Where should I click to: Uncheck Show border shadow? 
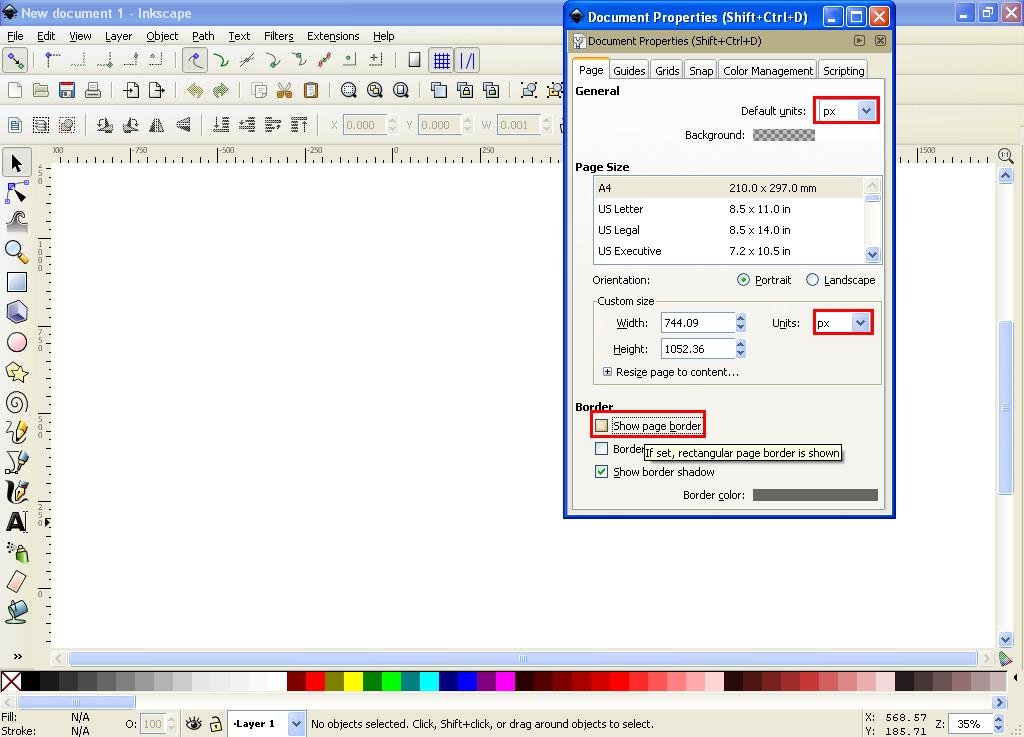click(601, 471)
